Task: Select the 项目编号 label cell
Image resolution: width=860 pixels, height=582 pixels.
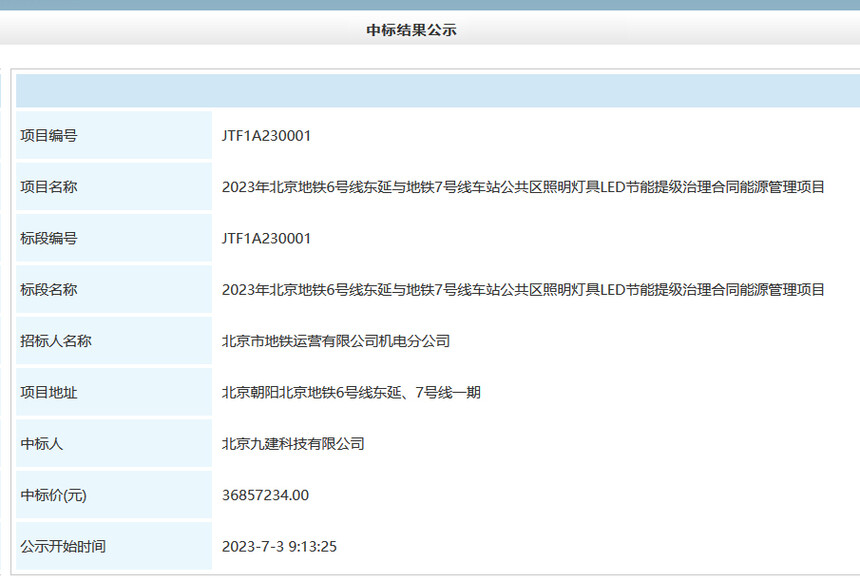Action: coord(114,135)
